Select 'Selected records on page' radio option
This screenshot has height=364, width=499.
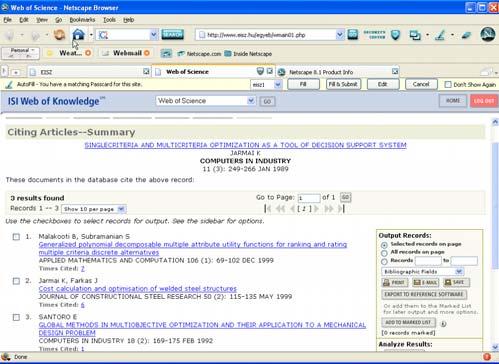coord(384,245)
